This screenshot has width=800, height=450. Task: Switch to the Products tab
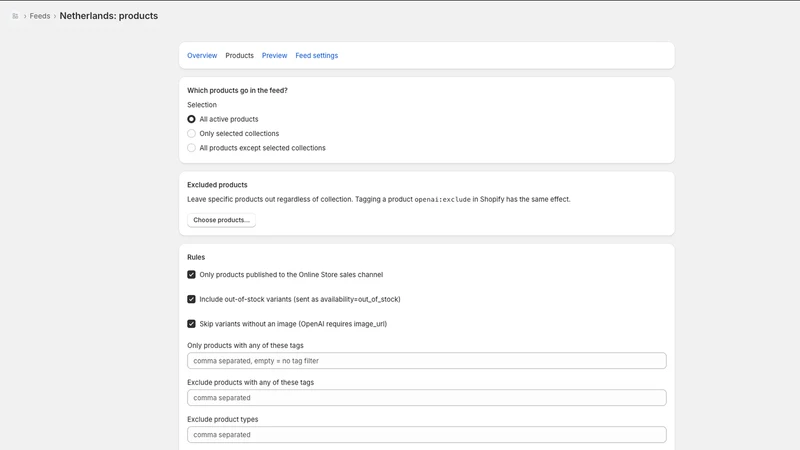point(239,56)
